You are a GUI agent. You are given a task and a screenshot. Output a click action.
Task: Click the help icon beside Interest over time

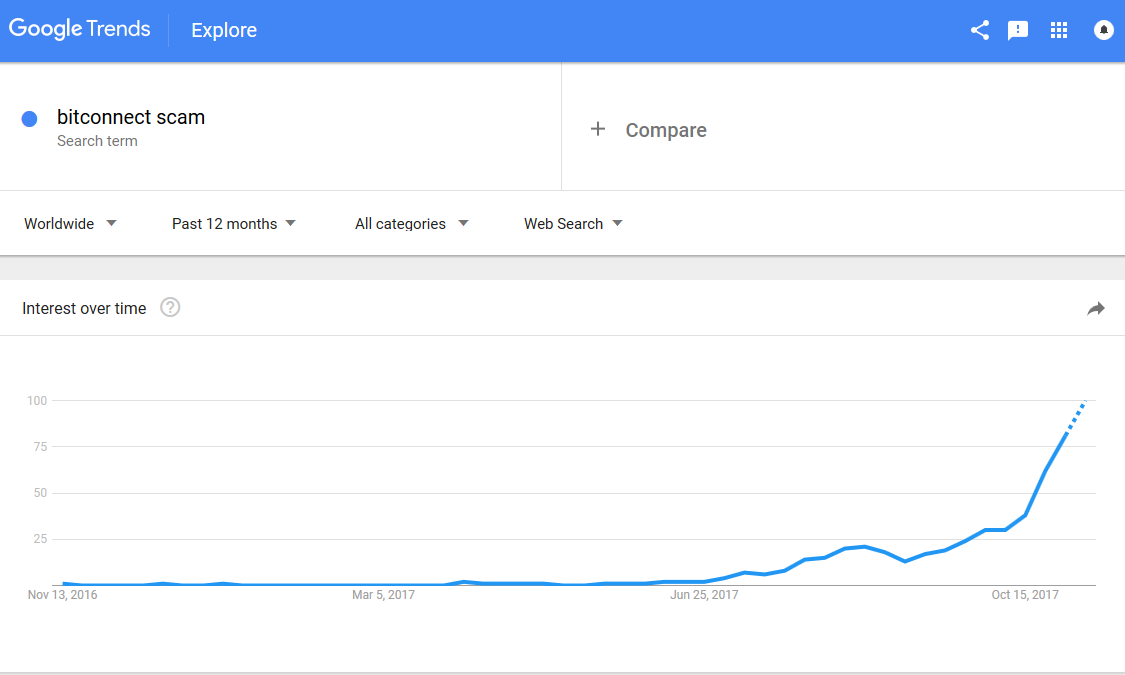pos(170,307)
